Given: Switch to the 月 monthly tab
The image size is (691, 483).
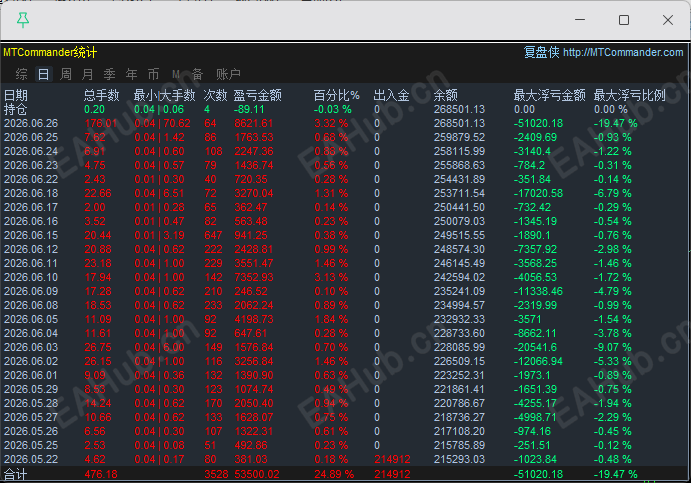Looking at the screenshot, I should [88, 74].
